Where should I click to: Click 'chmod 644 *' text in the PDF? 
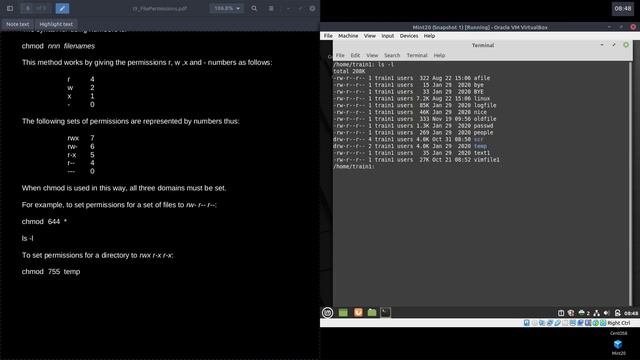44,222
